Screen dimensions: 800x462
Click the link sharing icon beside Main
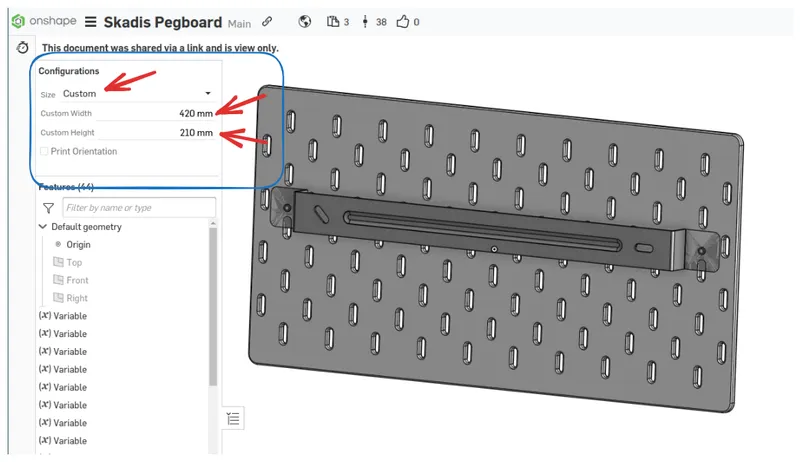point(267,22)
